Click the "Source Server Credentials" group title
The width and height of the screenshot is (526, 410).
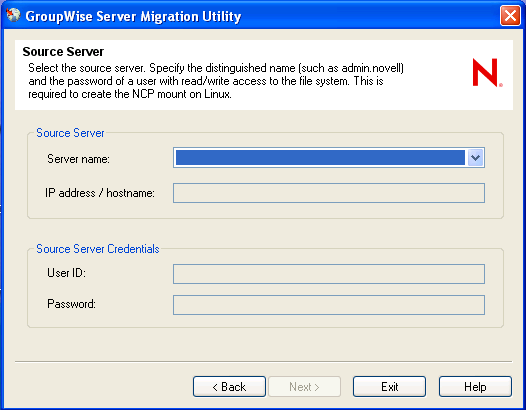[x=98, y=249]
